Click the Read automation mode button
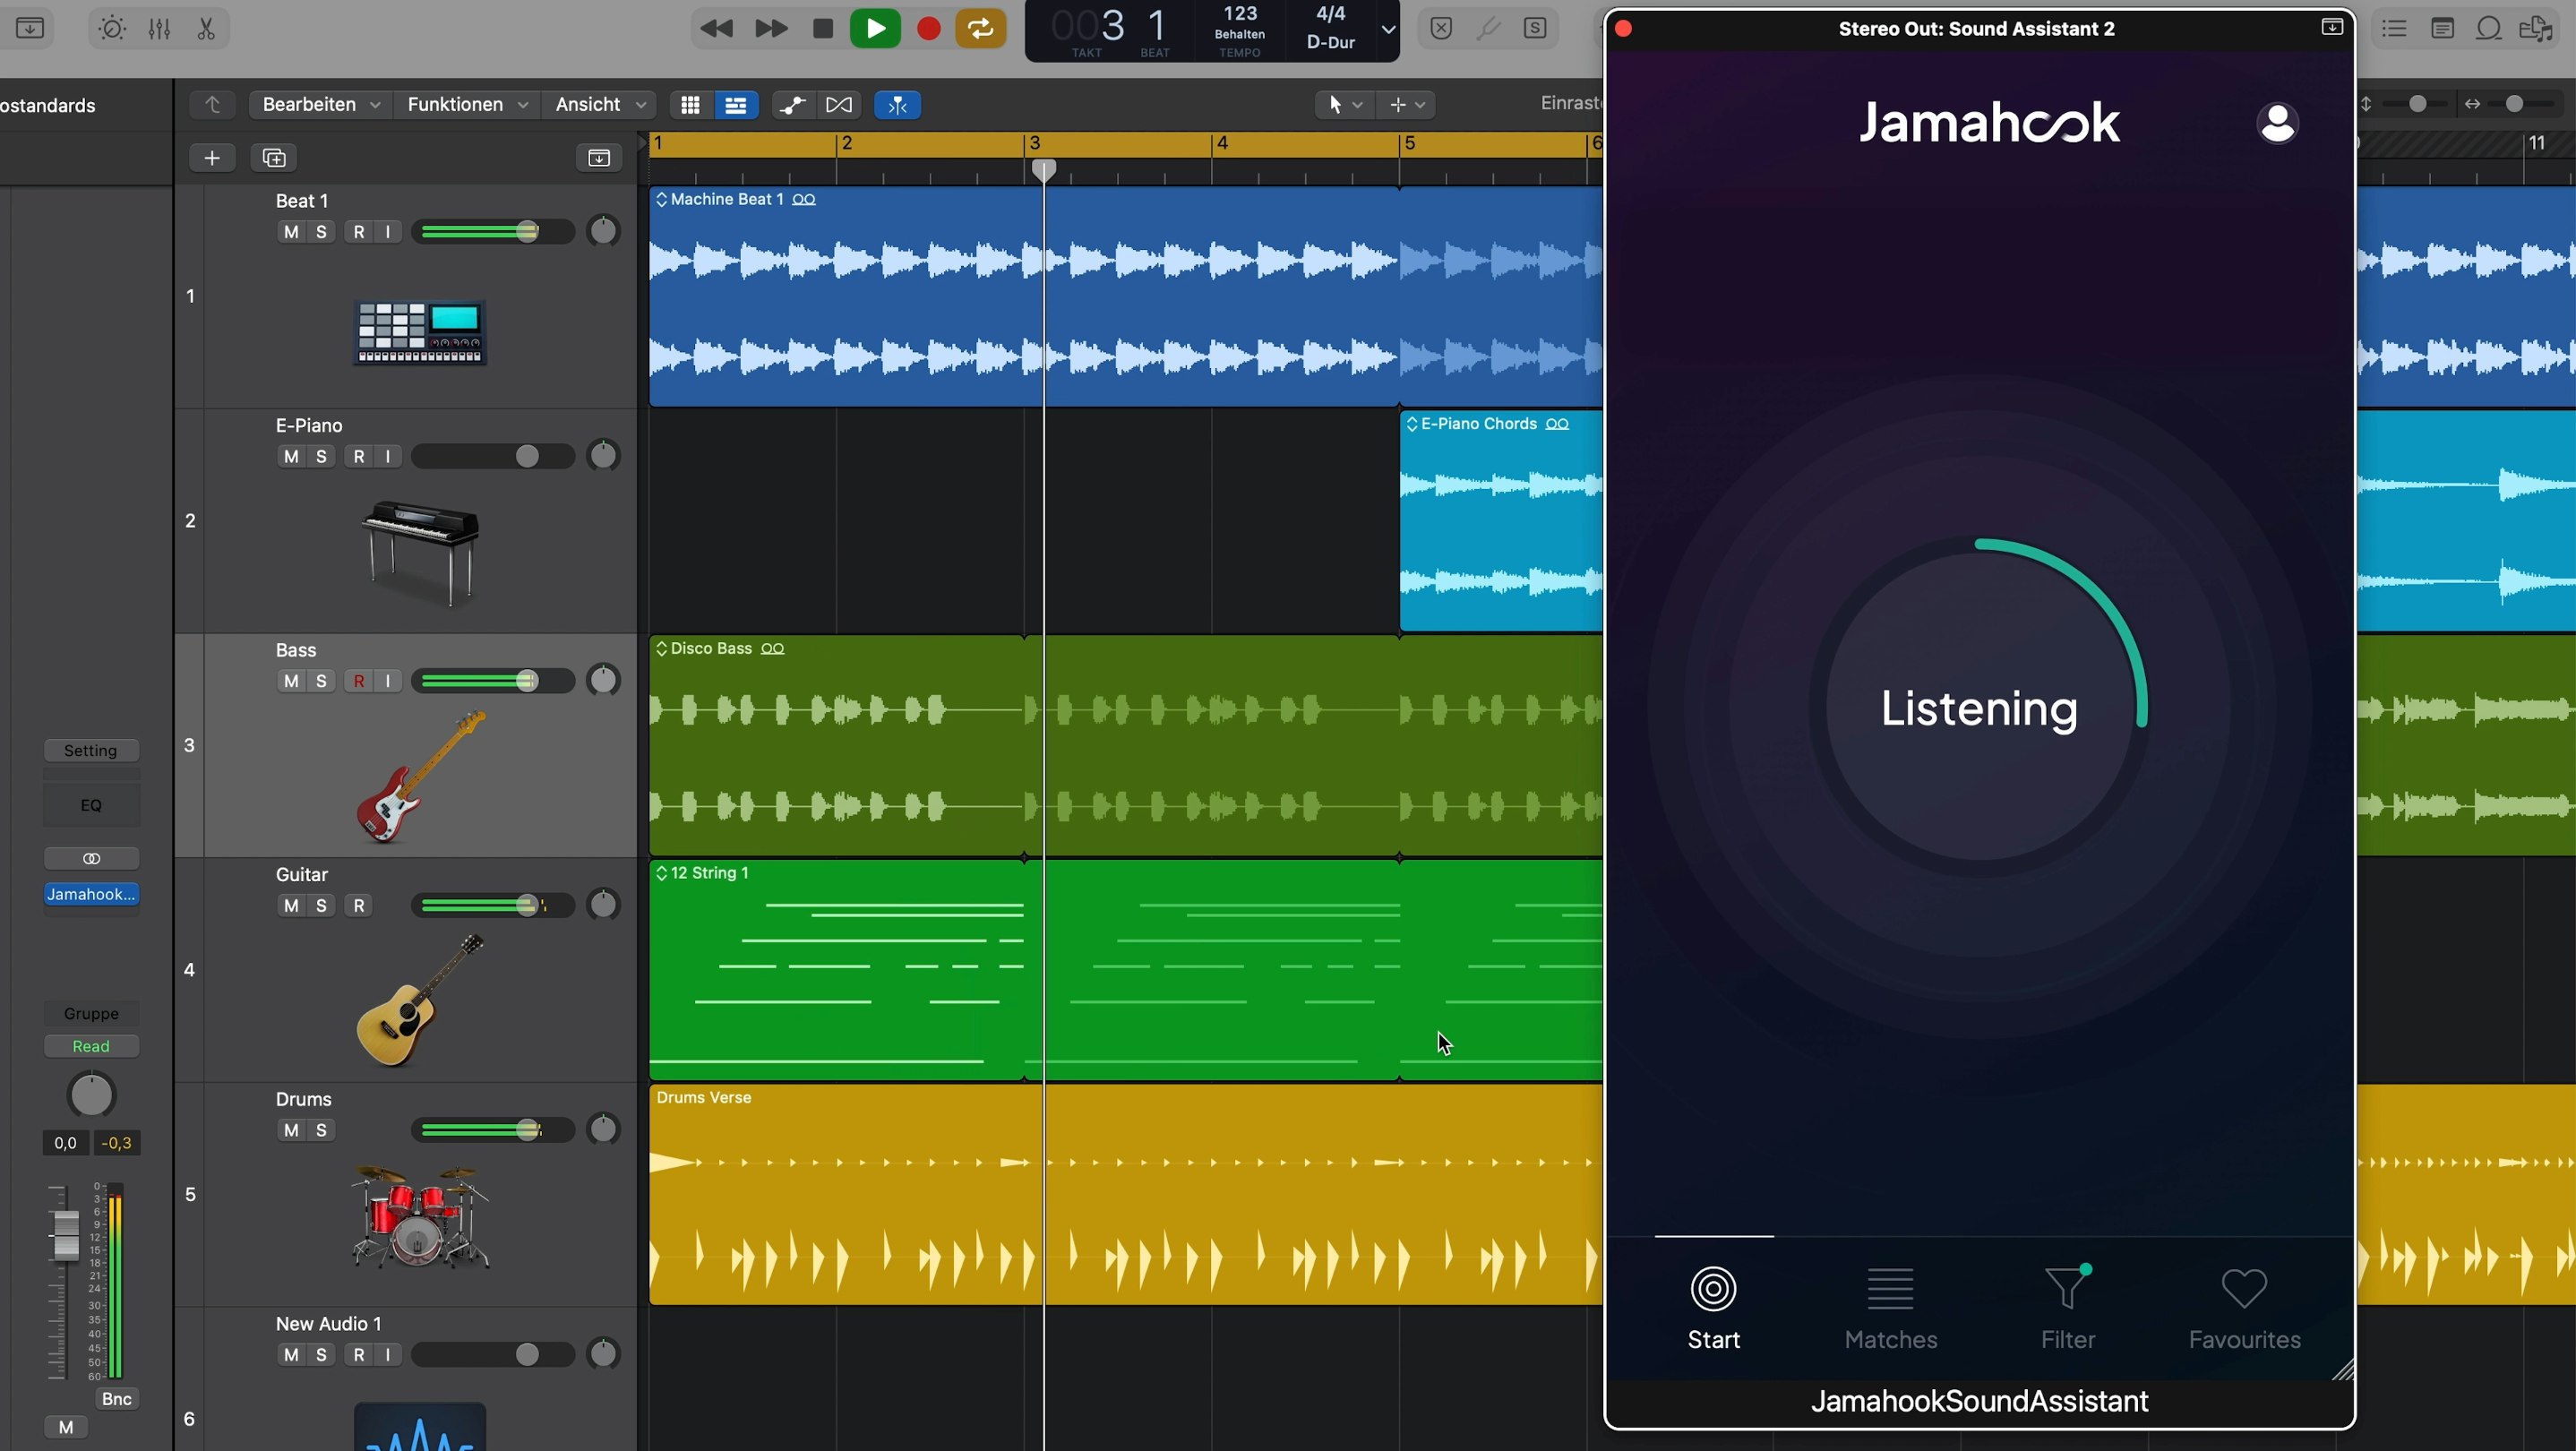The height and width of the screenshot is (1451, 2576). pyautogui.click(x=91, y=1047)
